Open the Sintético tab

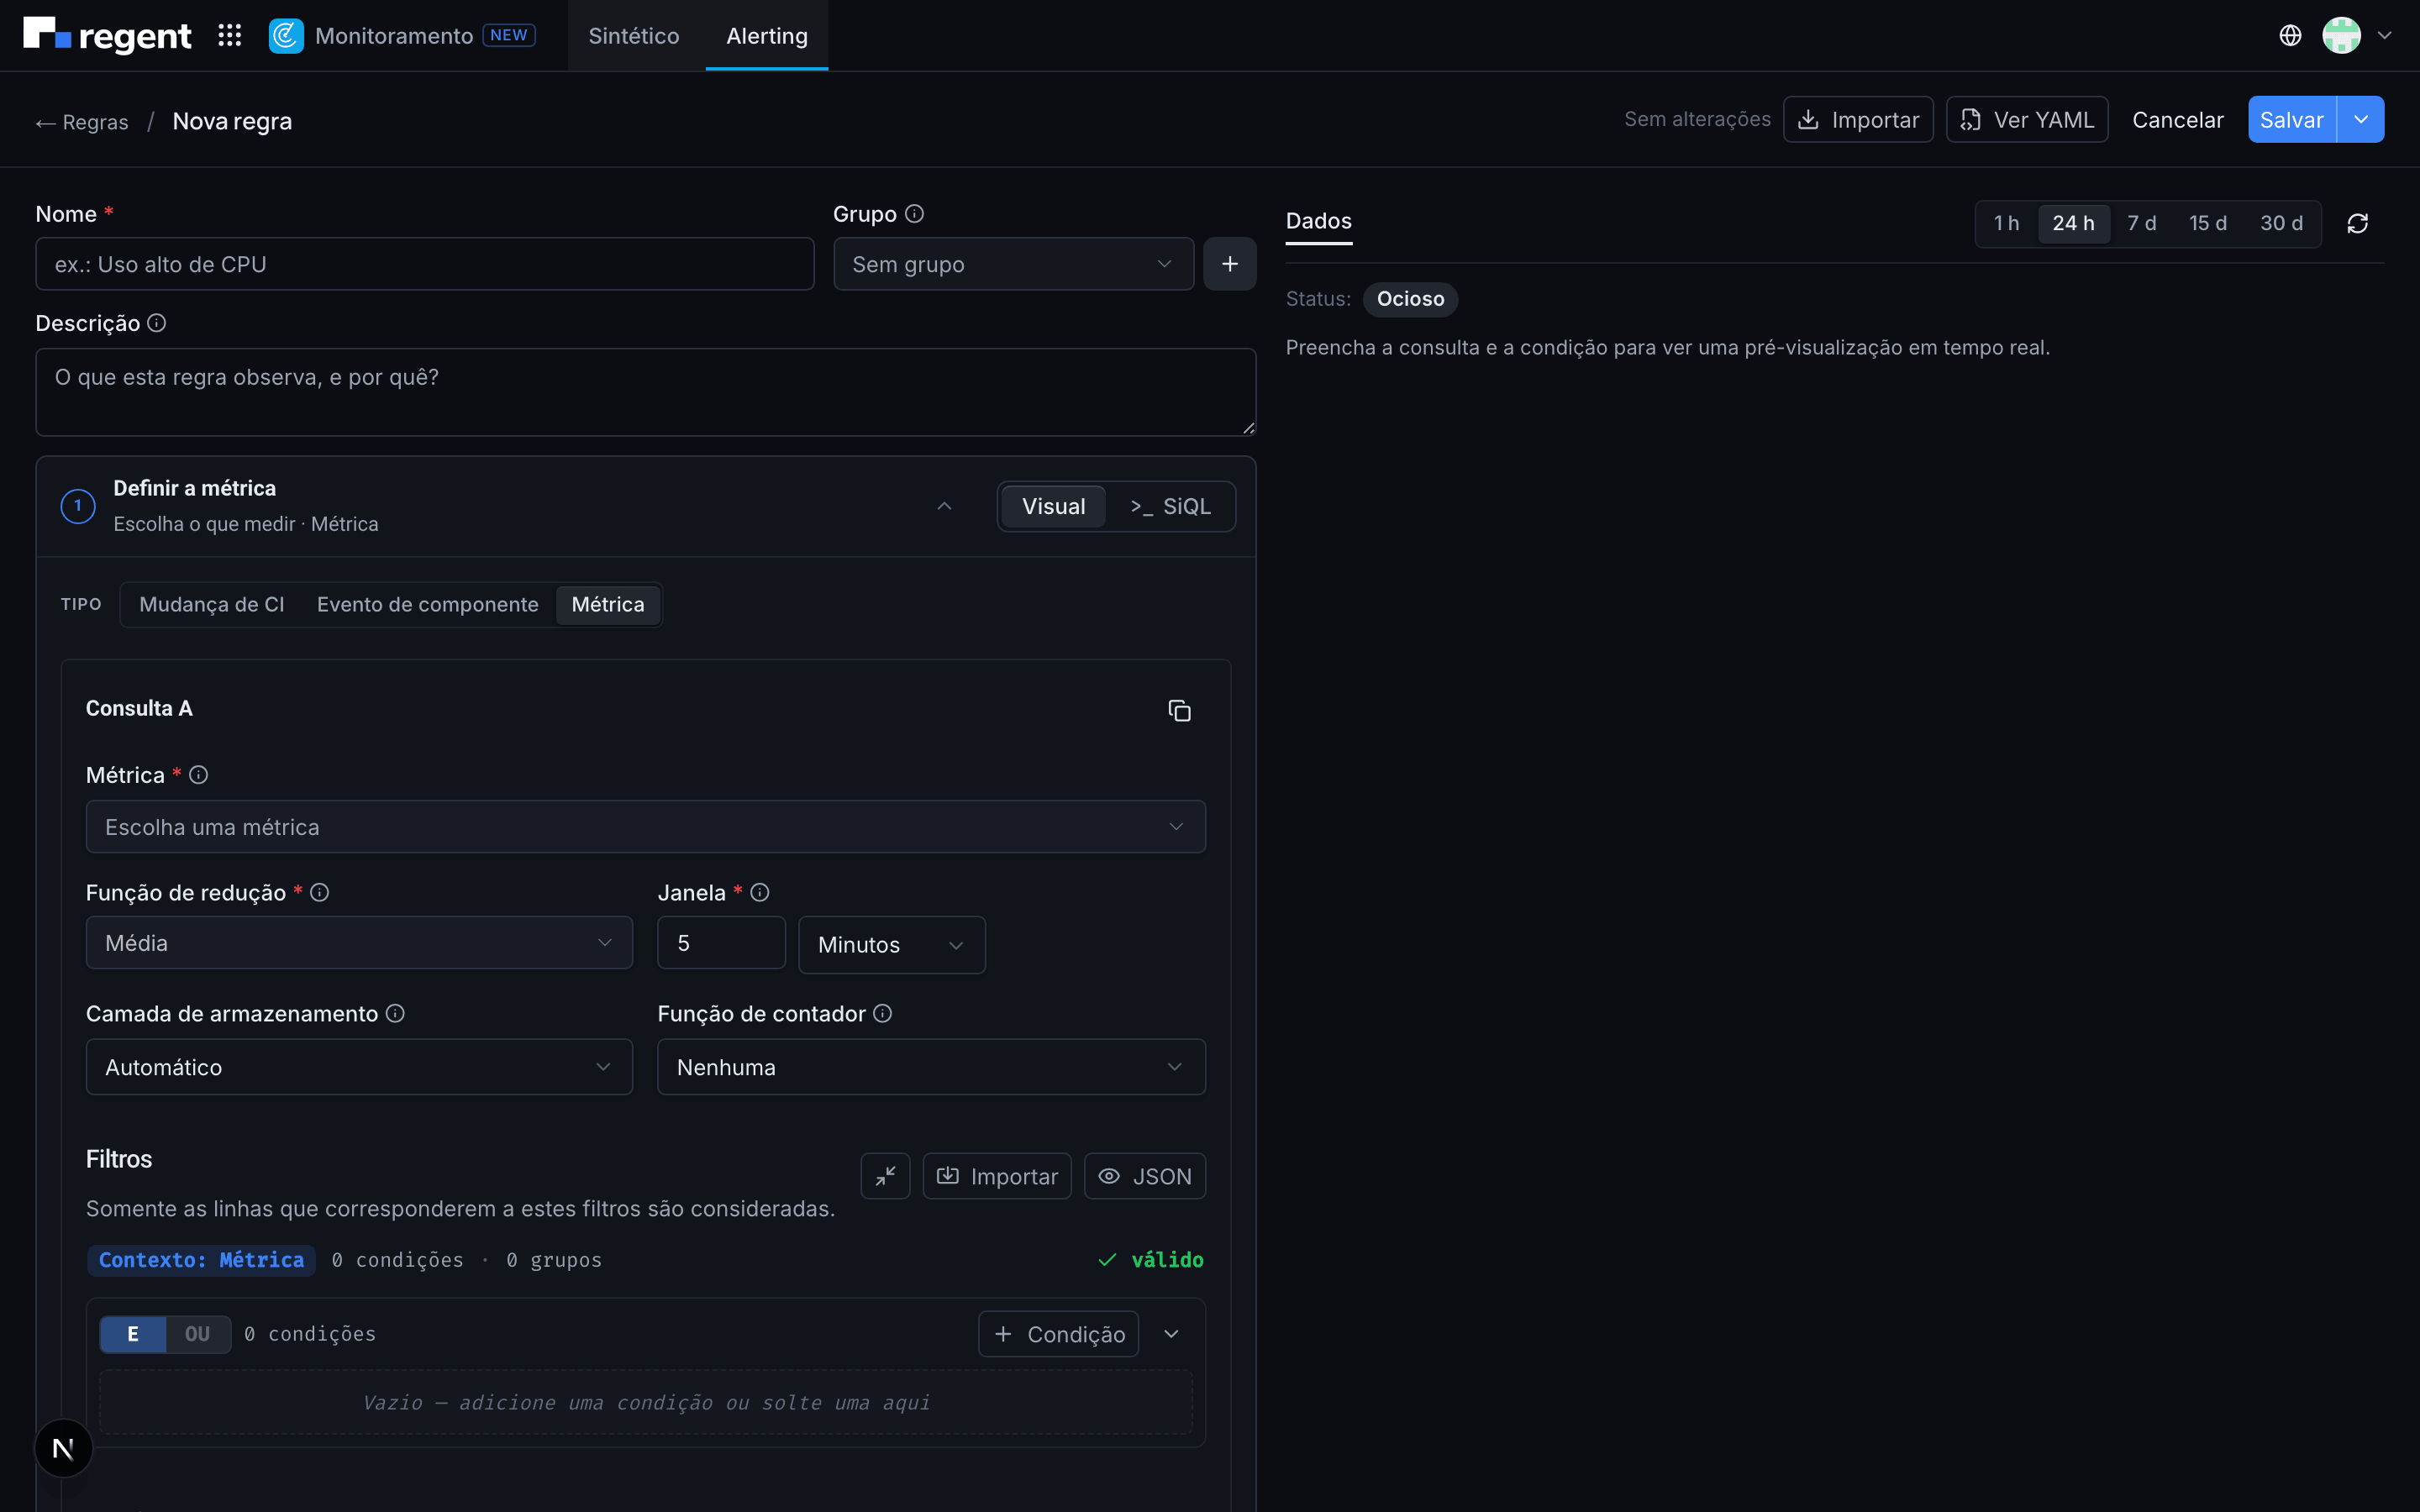634,36
